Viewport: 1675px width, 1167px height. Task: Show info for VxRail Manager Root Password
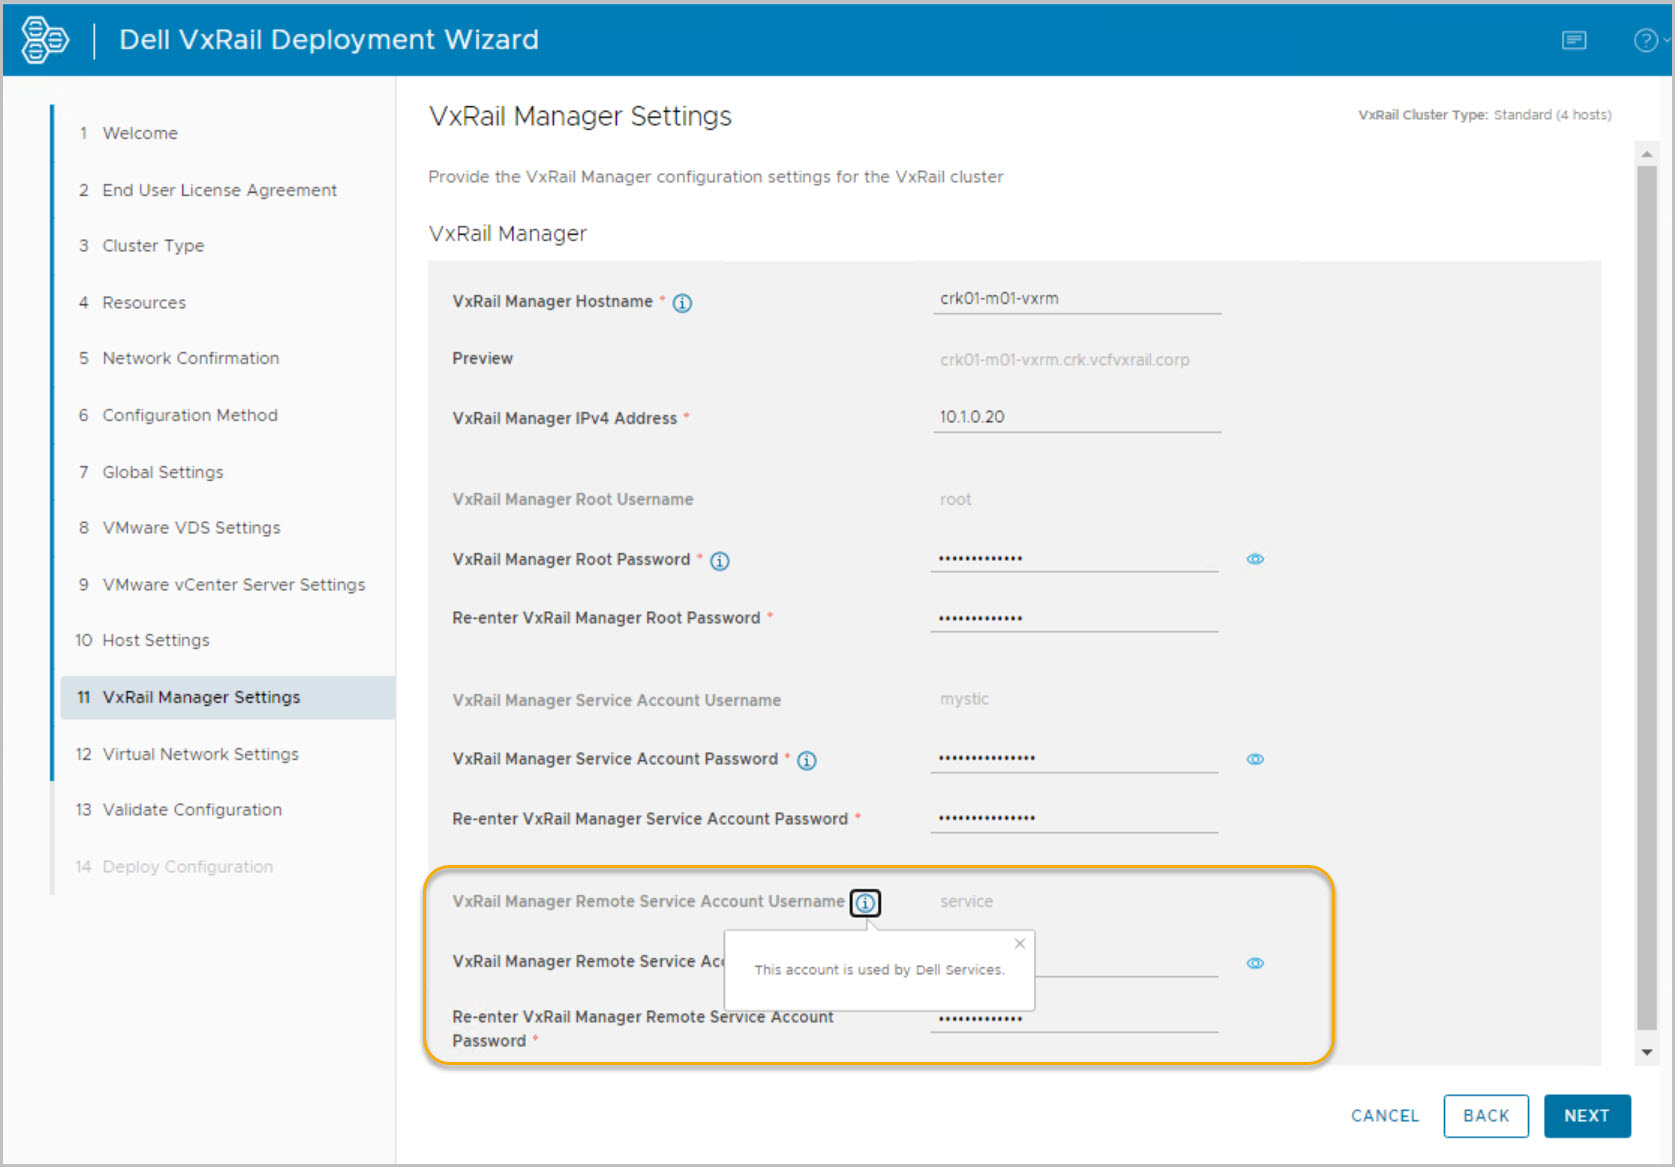click(719, 561)
